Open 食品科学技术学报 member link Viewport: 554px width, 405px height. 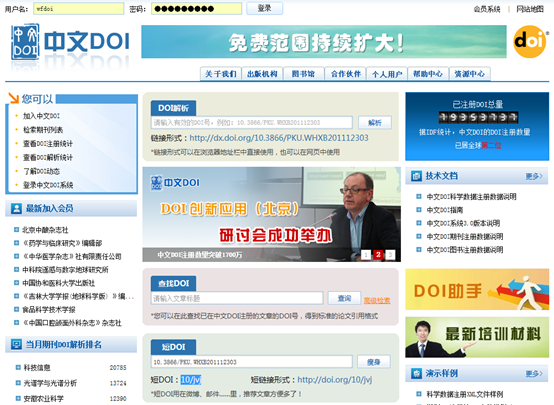click(x=49, y=310)
